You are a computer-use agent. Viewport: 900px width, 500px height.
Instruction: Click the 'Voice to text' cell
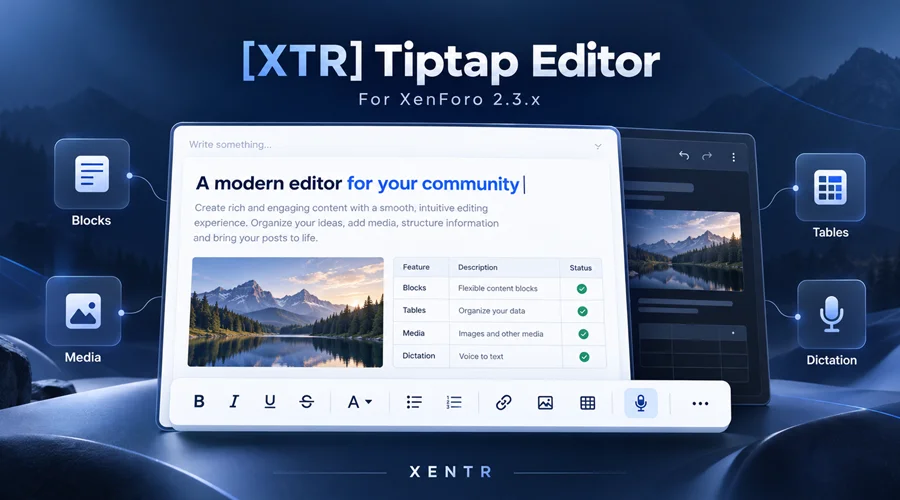coord(481,356)
